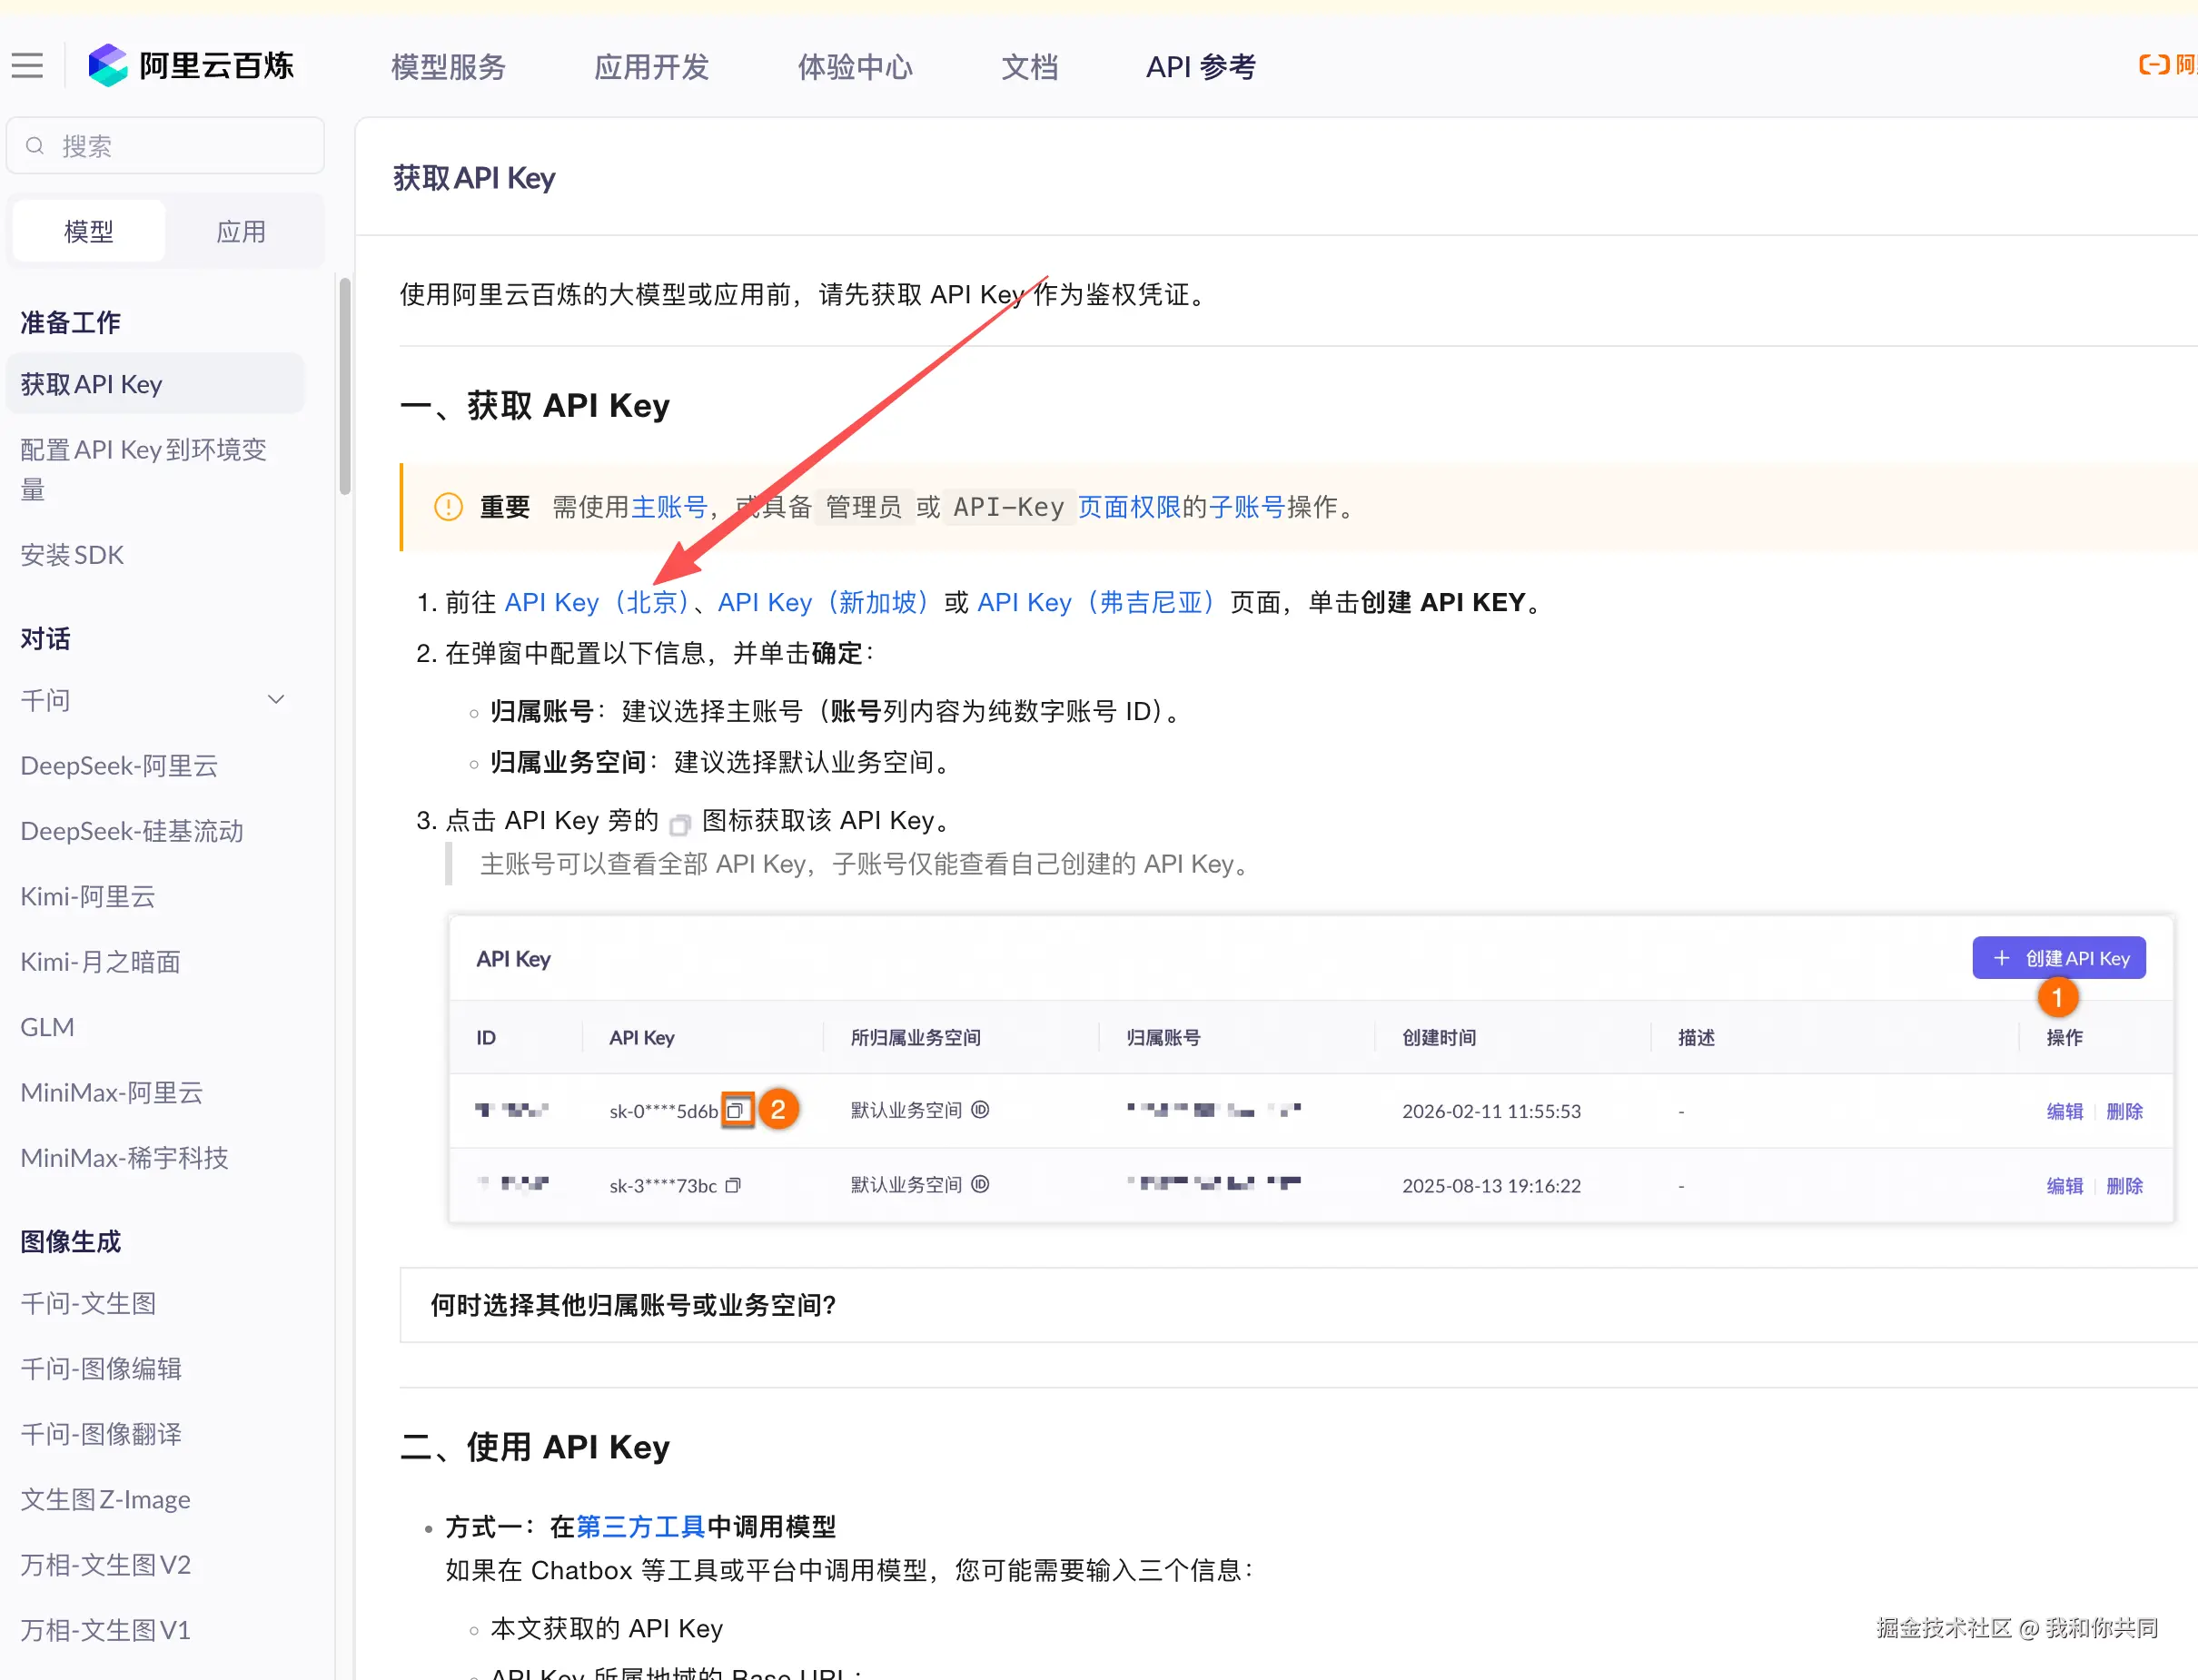Click ID info icon in first row
2198x1680 pixels.
[x=980, y=1110]
